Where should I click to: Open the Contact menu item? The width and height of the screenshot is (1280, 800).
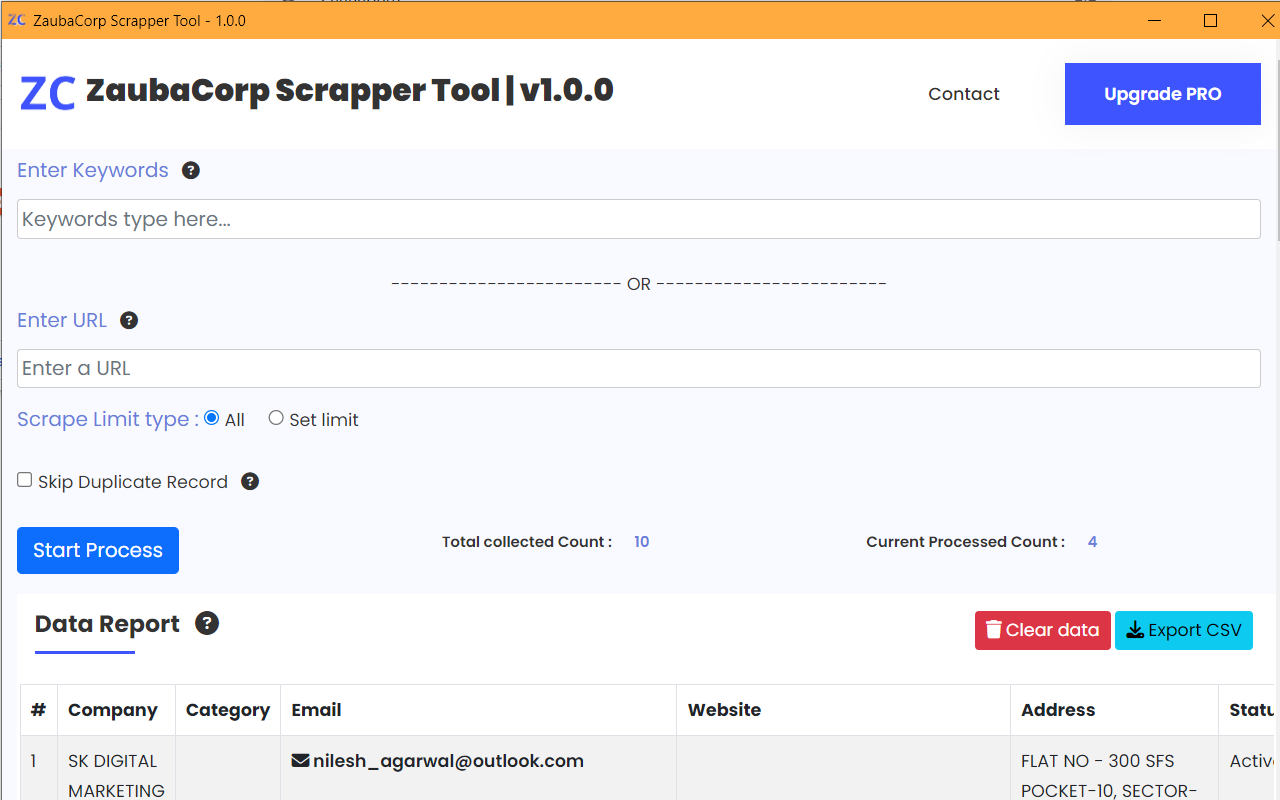[963, 93]
